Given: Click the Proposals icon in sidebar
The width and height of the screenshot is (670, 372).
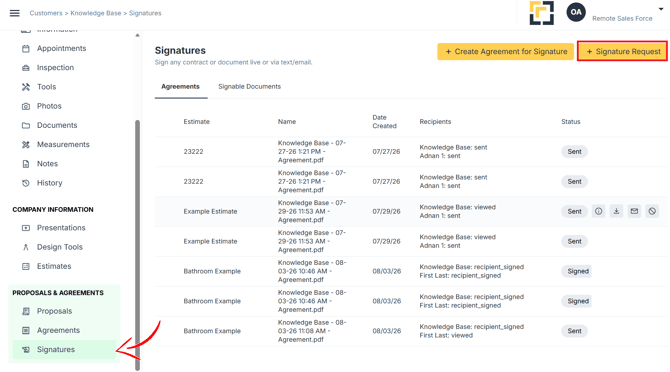Looking at the screenshot, I should point(26,311).
